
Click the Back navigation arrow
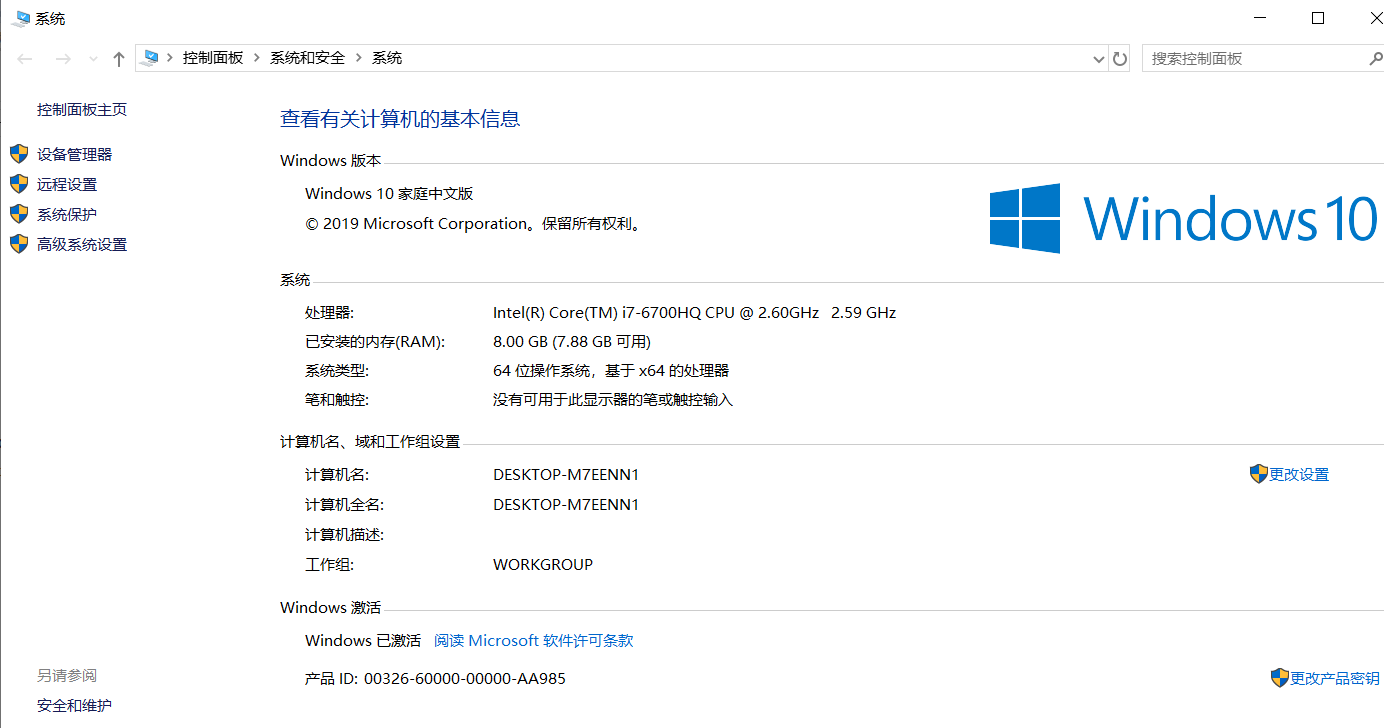click(x=25, y=59)
